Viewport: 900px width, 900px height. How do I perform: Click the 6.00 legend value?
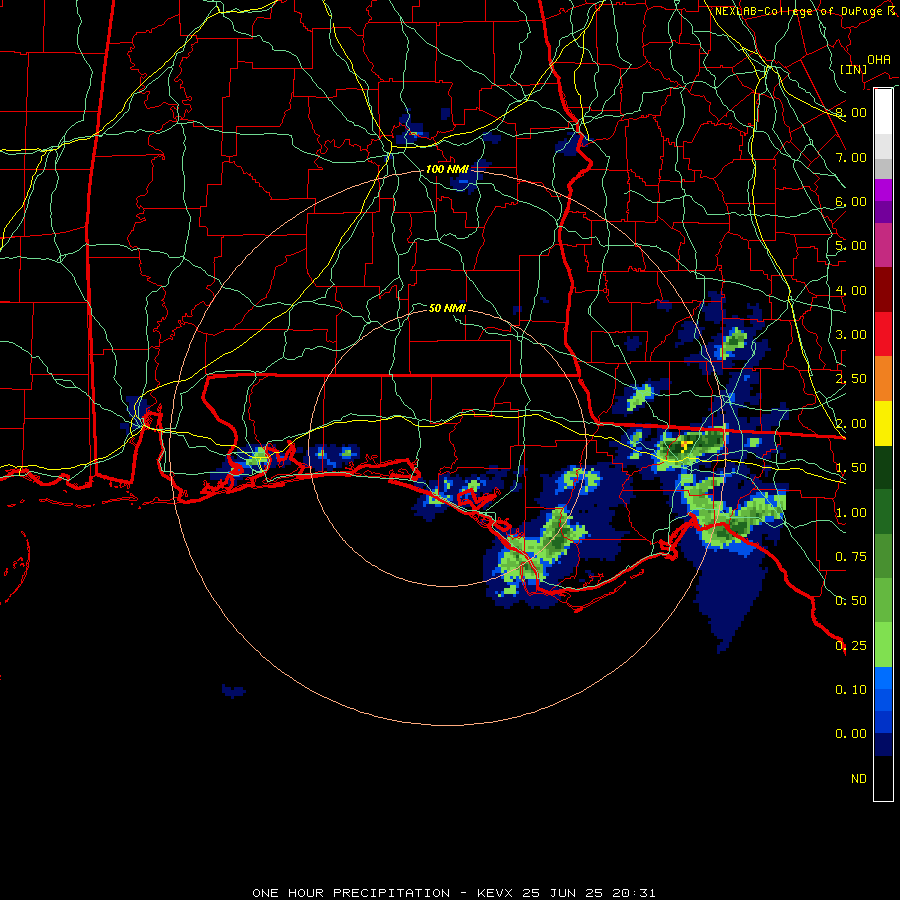[x=851, y=201]
